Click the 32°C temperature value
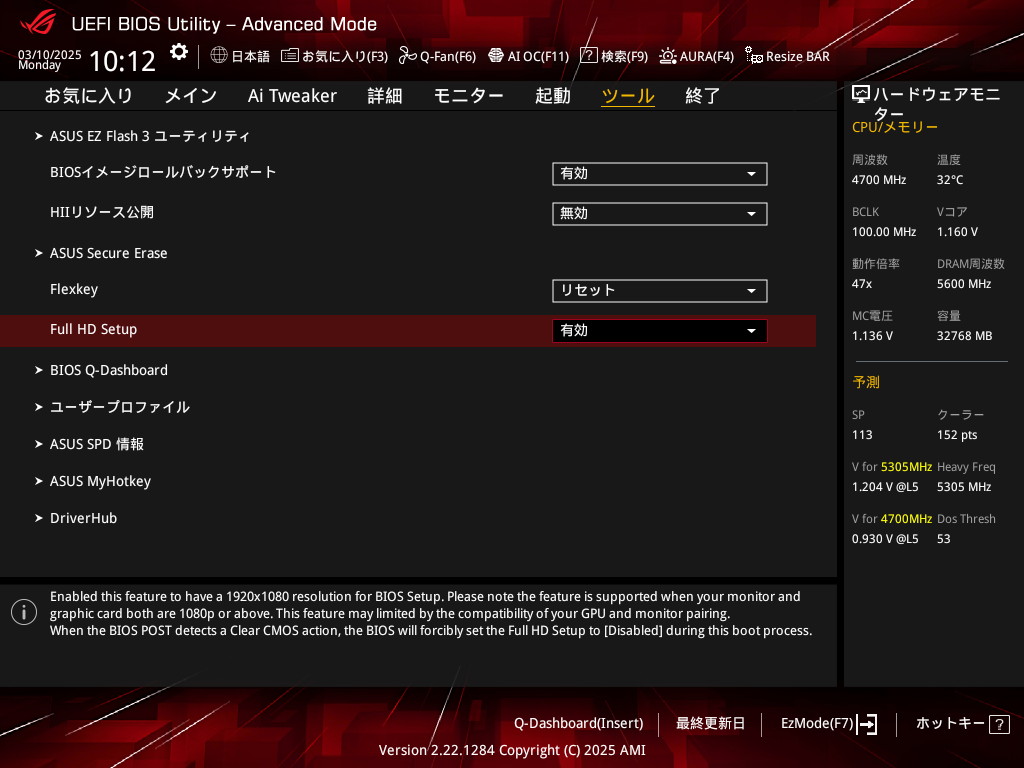Screen dimensions: 1024x768 click(950, 180)
